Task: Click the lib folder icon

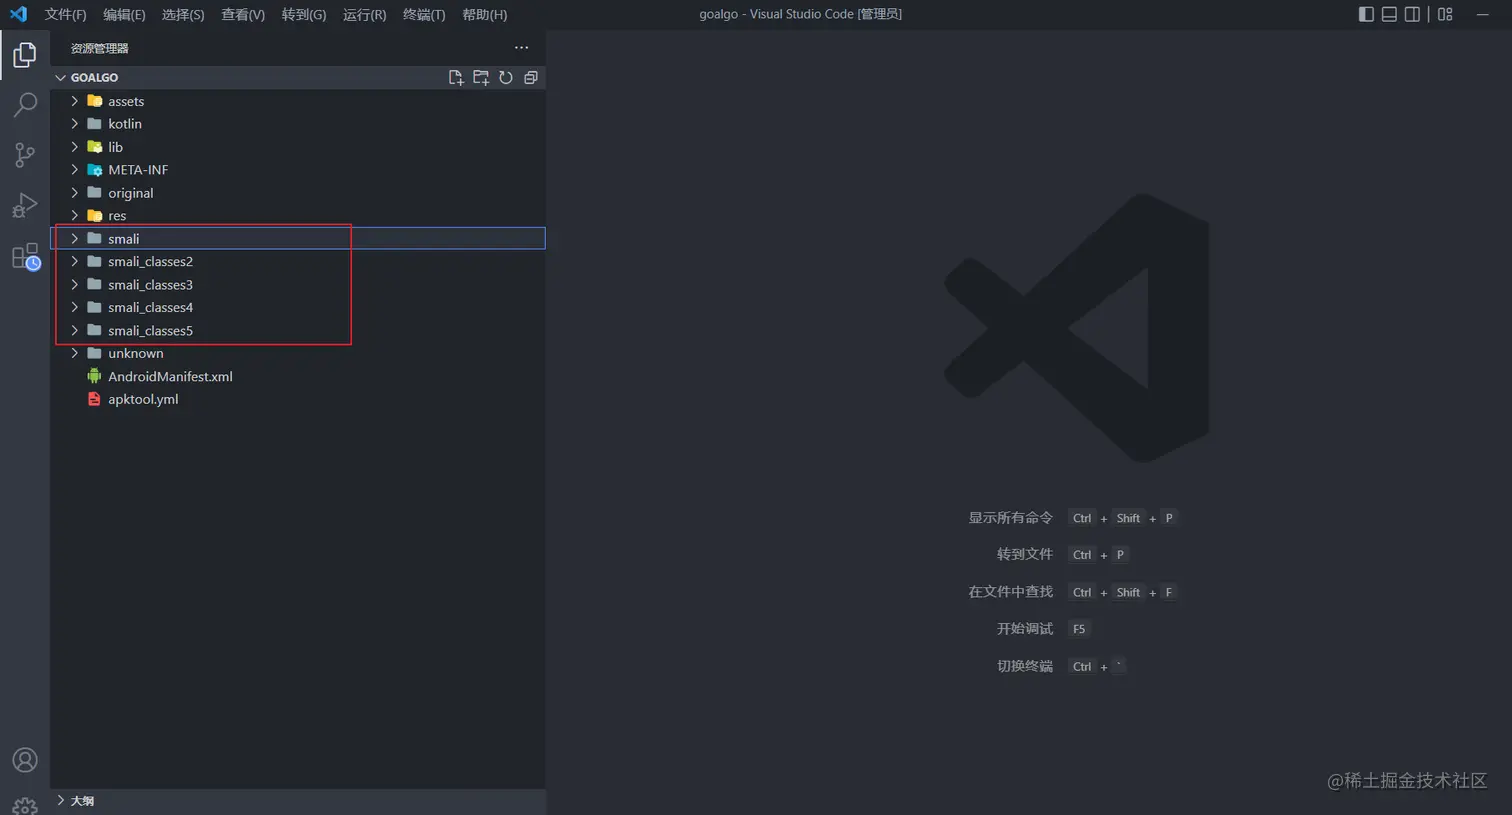Action: click(x=95, y=147)
